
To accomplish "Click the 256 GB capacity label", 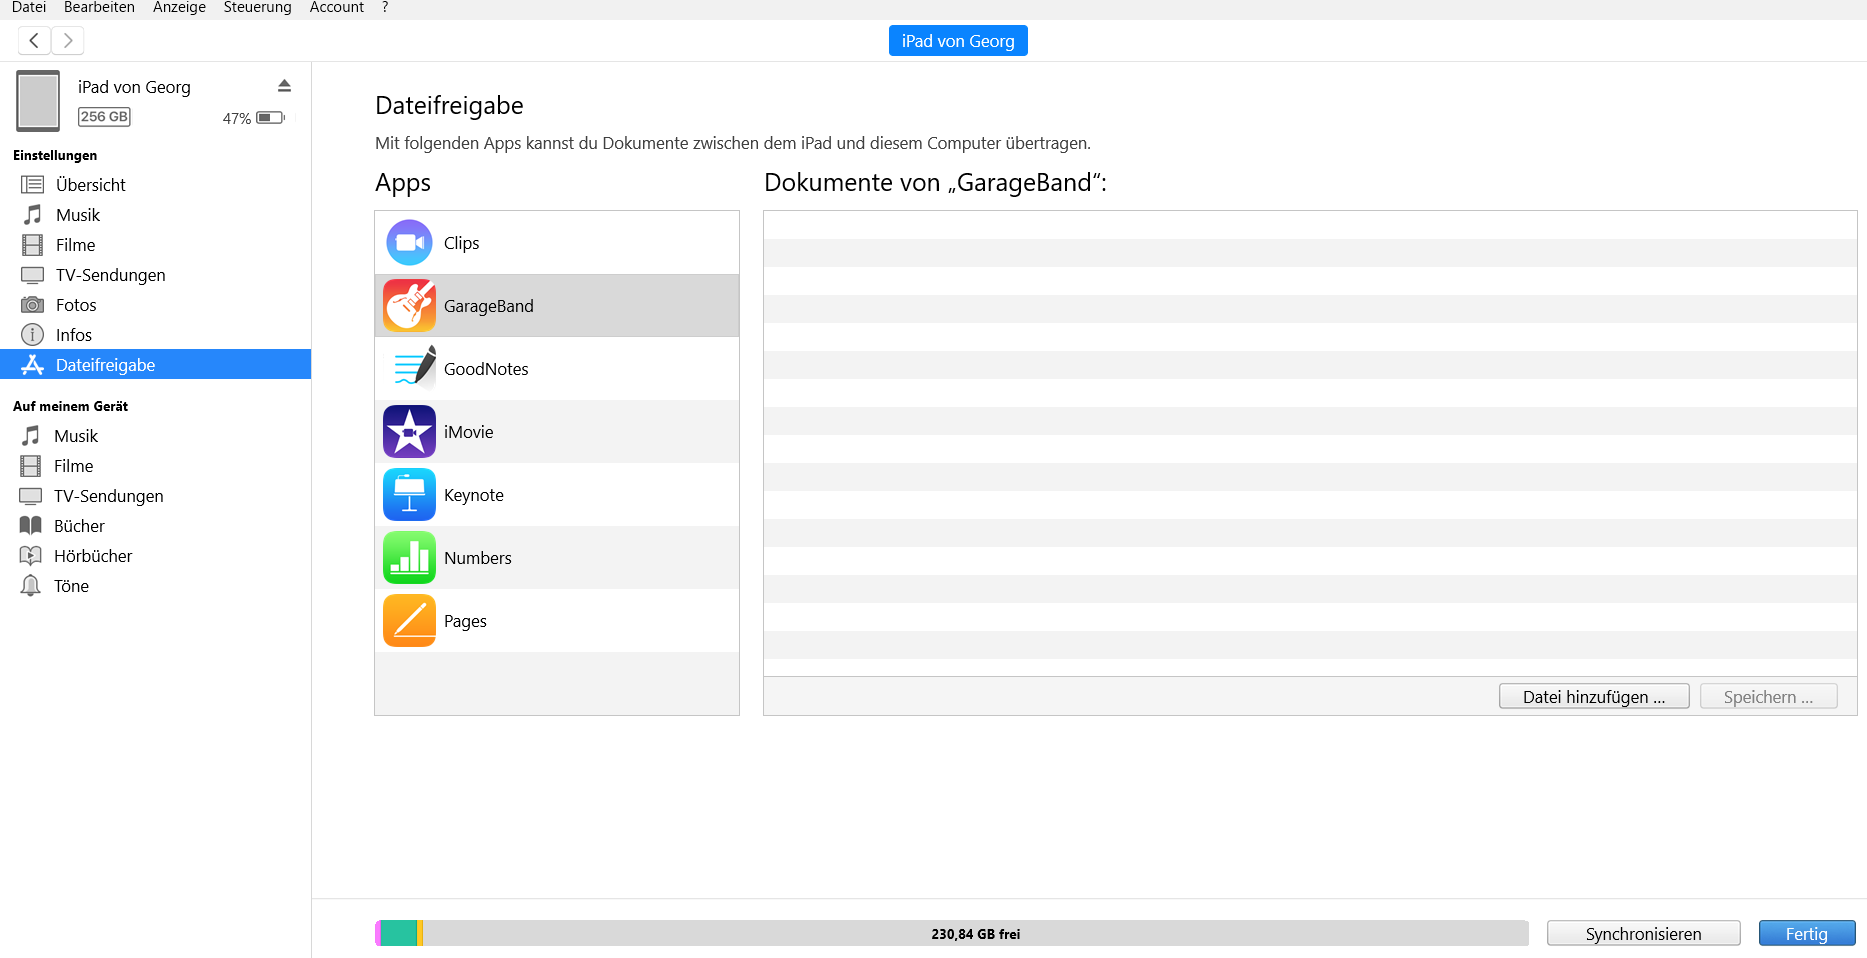I will pyautogui.click(x=104, y=117).
